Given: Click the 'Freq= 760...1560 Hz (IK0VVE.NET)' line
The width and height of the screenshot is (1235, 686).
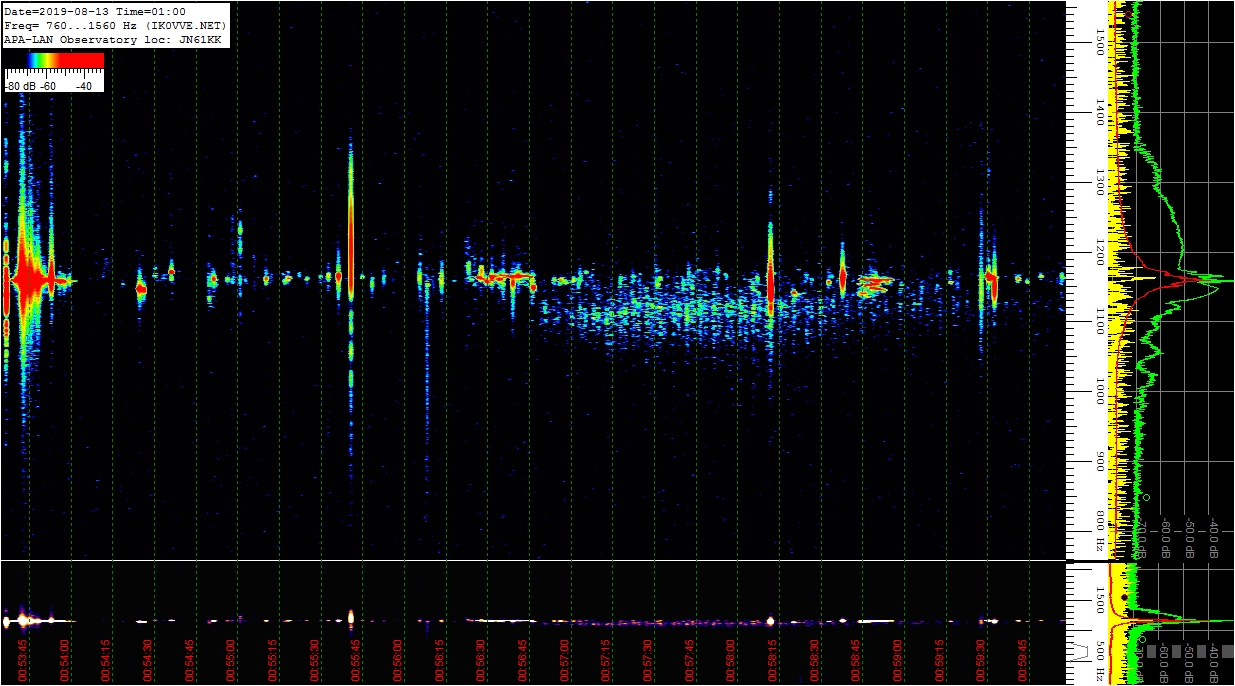Looking at the screenshot, I should pos(116,25).
